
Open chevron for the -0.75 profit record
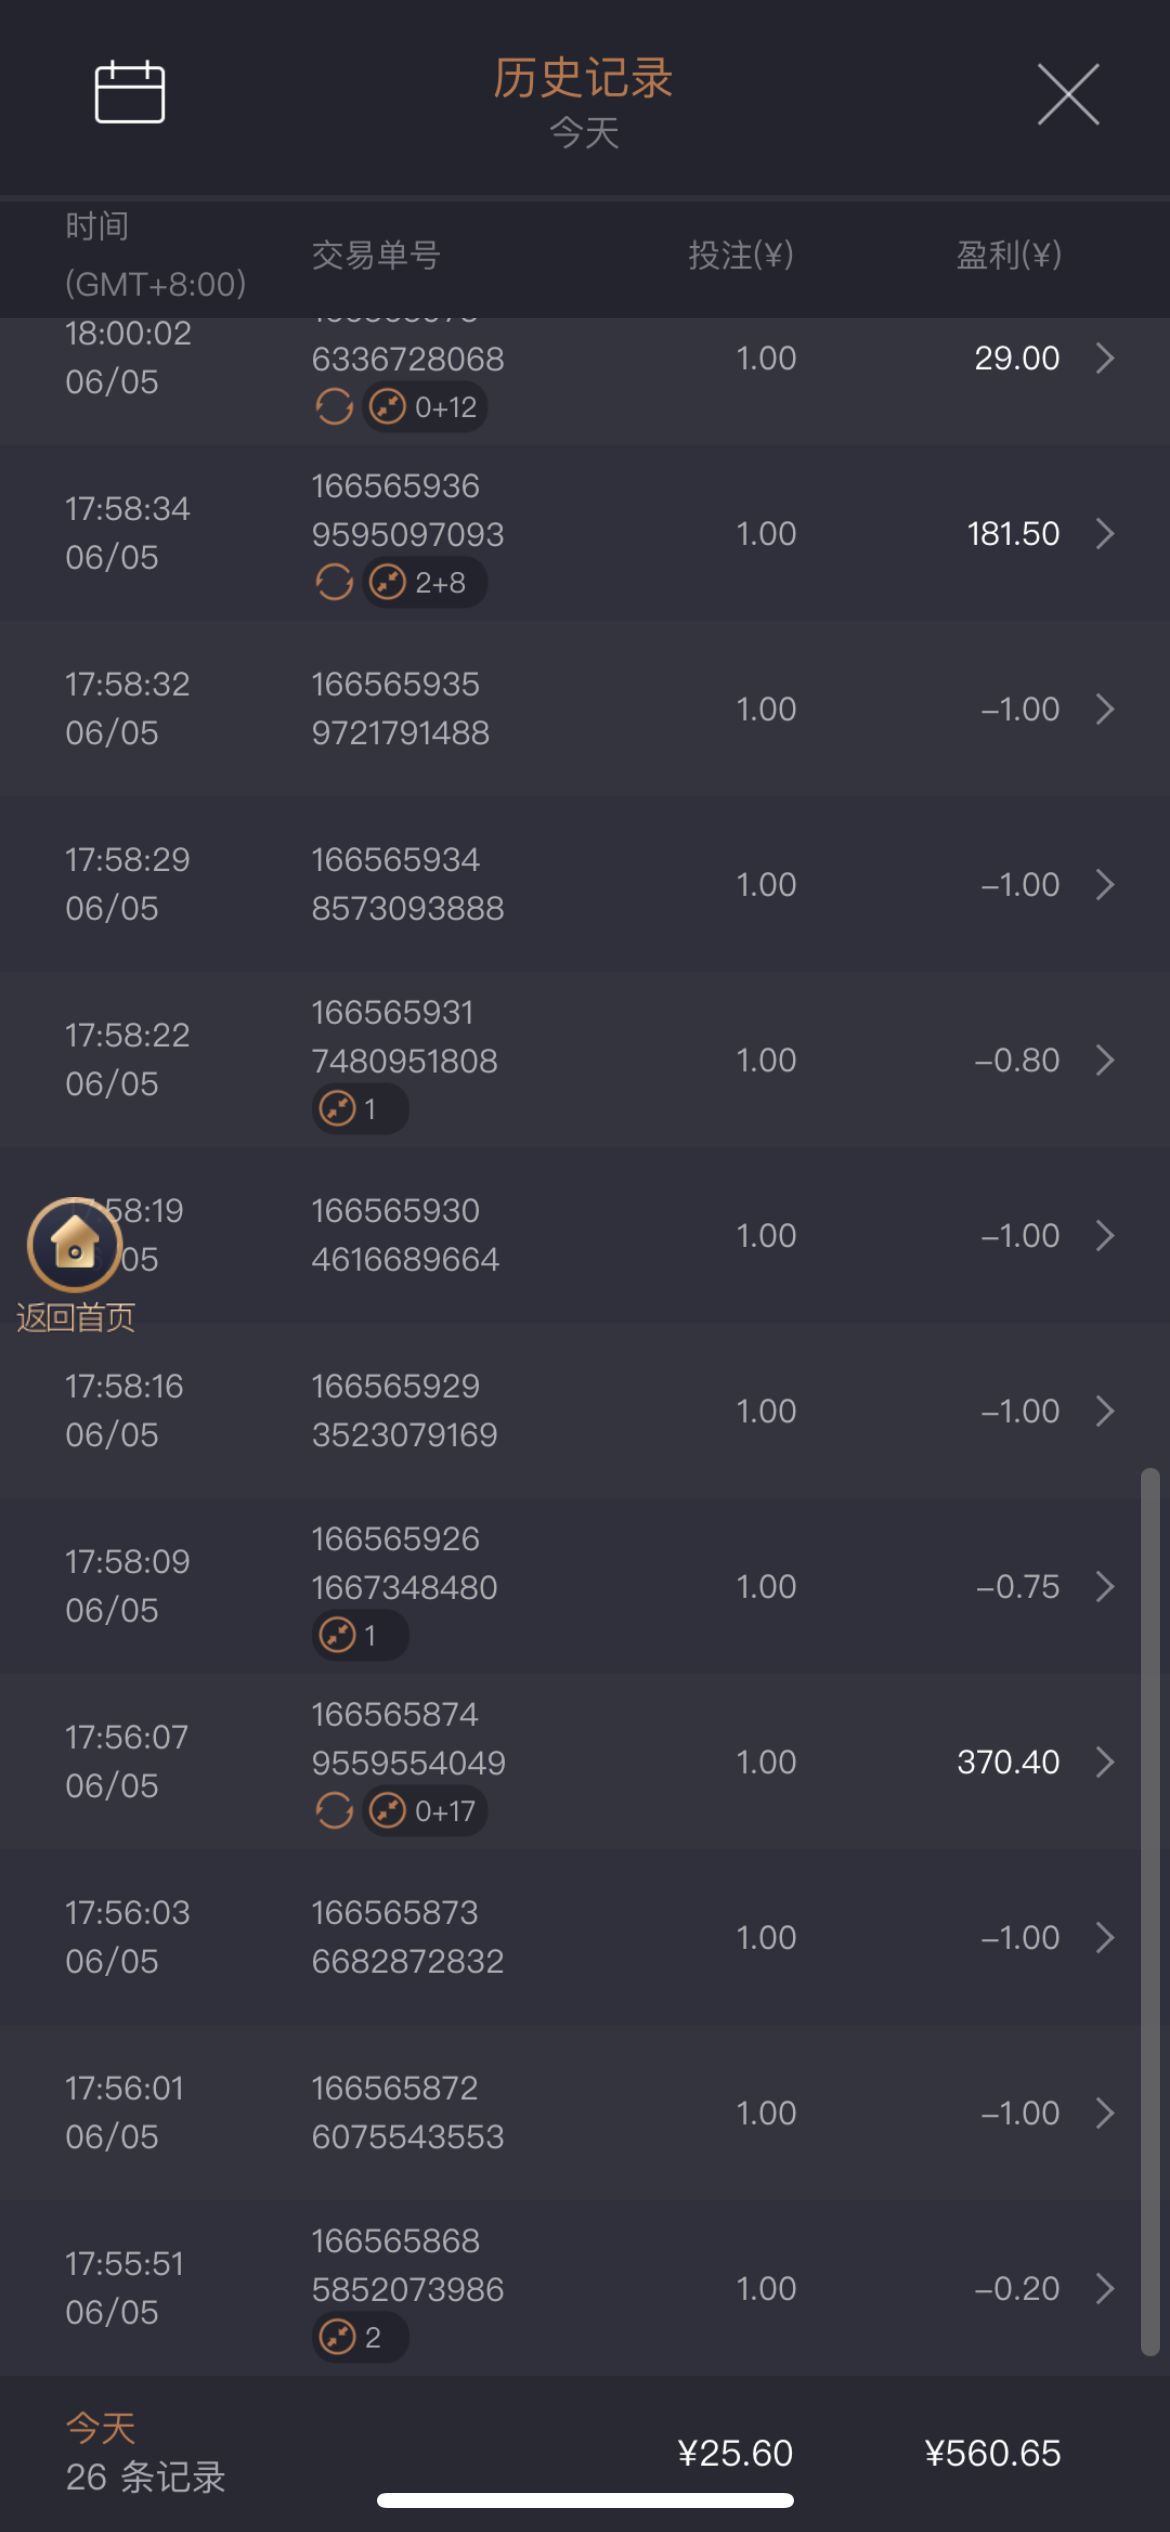[1105, 1587]
